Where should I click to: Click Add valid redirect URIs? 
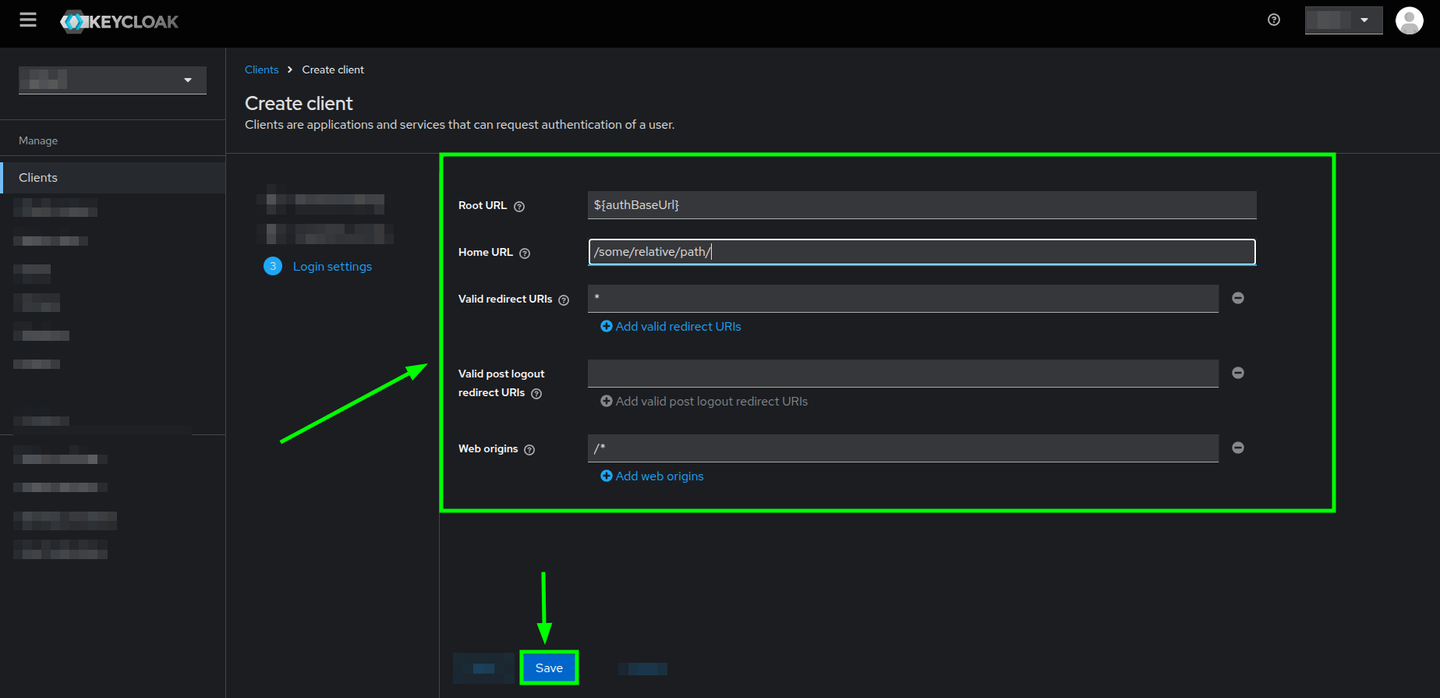pos(670,326)
